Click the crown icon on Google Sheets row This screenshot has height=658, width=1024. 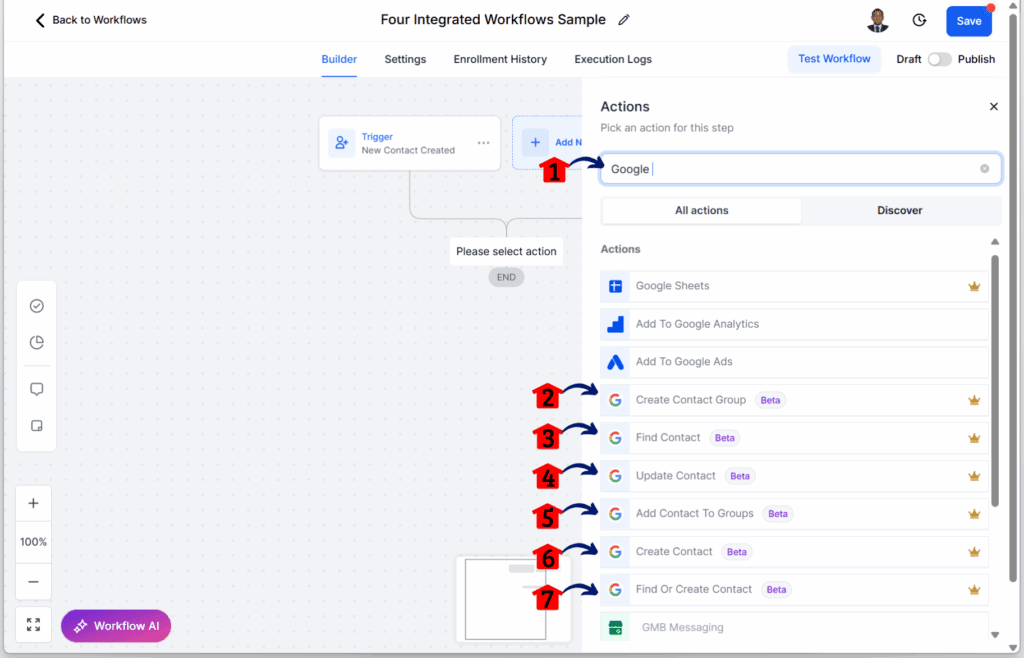974,287
